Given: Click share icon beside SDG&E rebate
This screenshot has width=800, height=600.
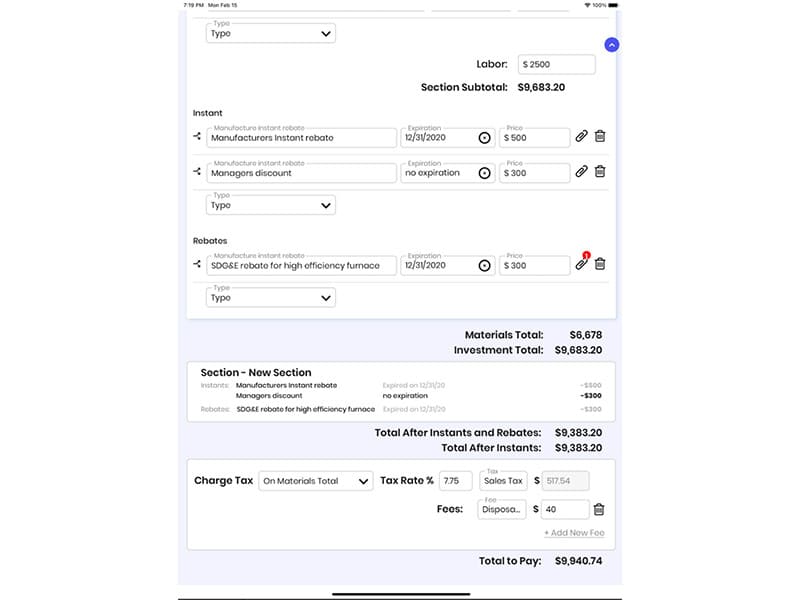Looking at the screenshot, I should click(197, 265).
